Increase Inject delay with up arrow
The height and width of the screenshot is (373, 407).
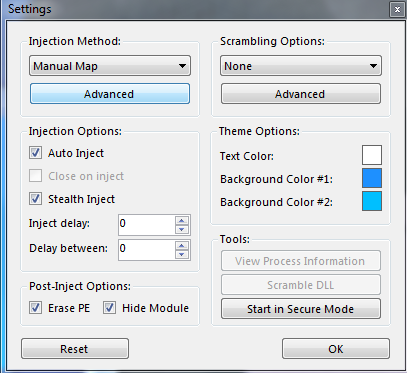tap(182, 220)
